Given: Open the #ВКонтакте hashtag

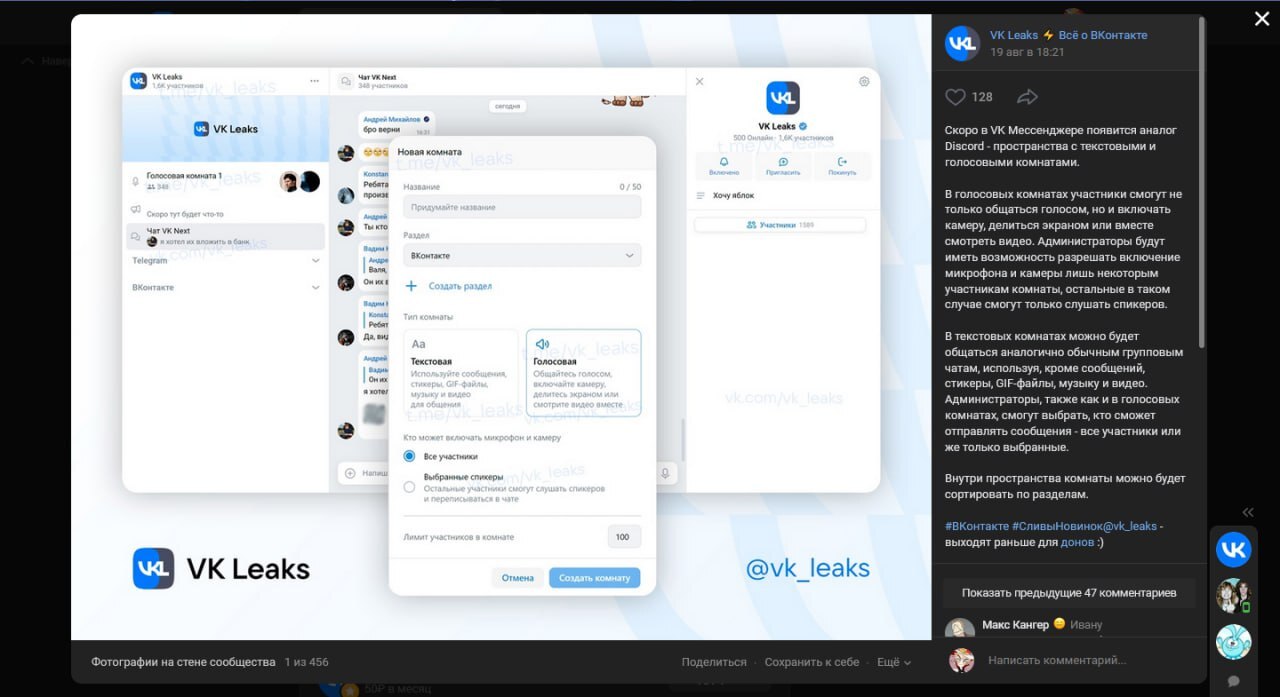Looking at the screenshot, I should 975,526.
